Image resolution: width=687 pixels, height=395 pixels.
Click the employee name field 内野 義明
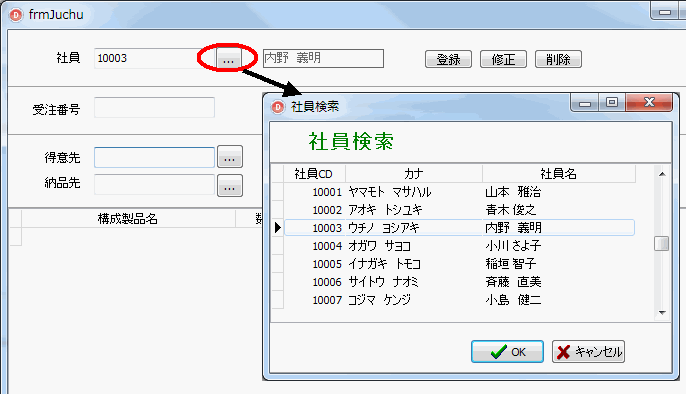pyautogui.click(x=323, y=58)
